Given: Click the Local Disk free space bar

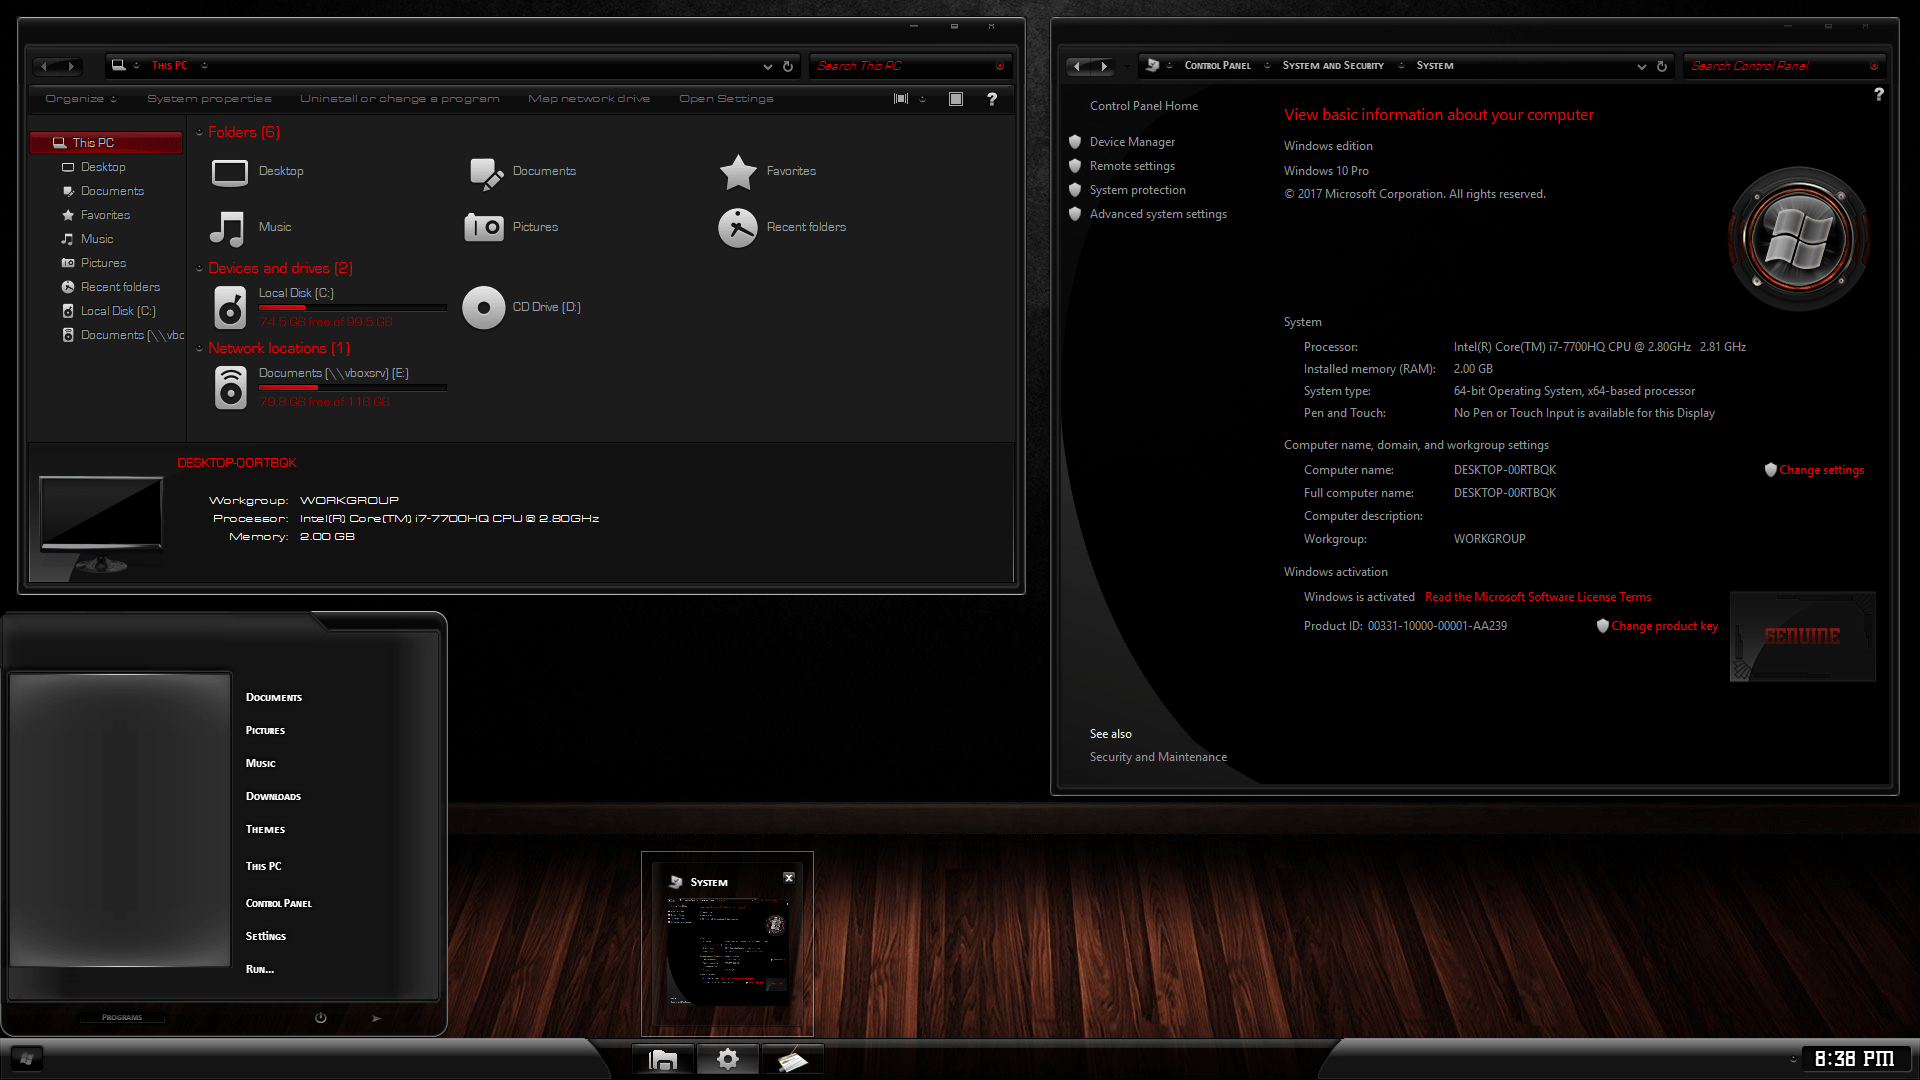Looking at the screenshot, I should tap(352, 307).
